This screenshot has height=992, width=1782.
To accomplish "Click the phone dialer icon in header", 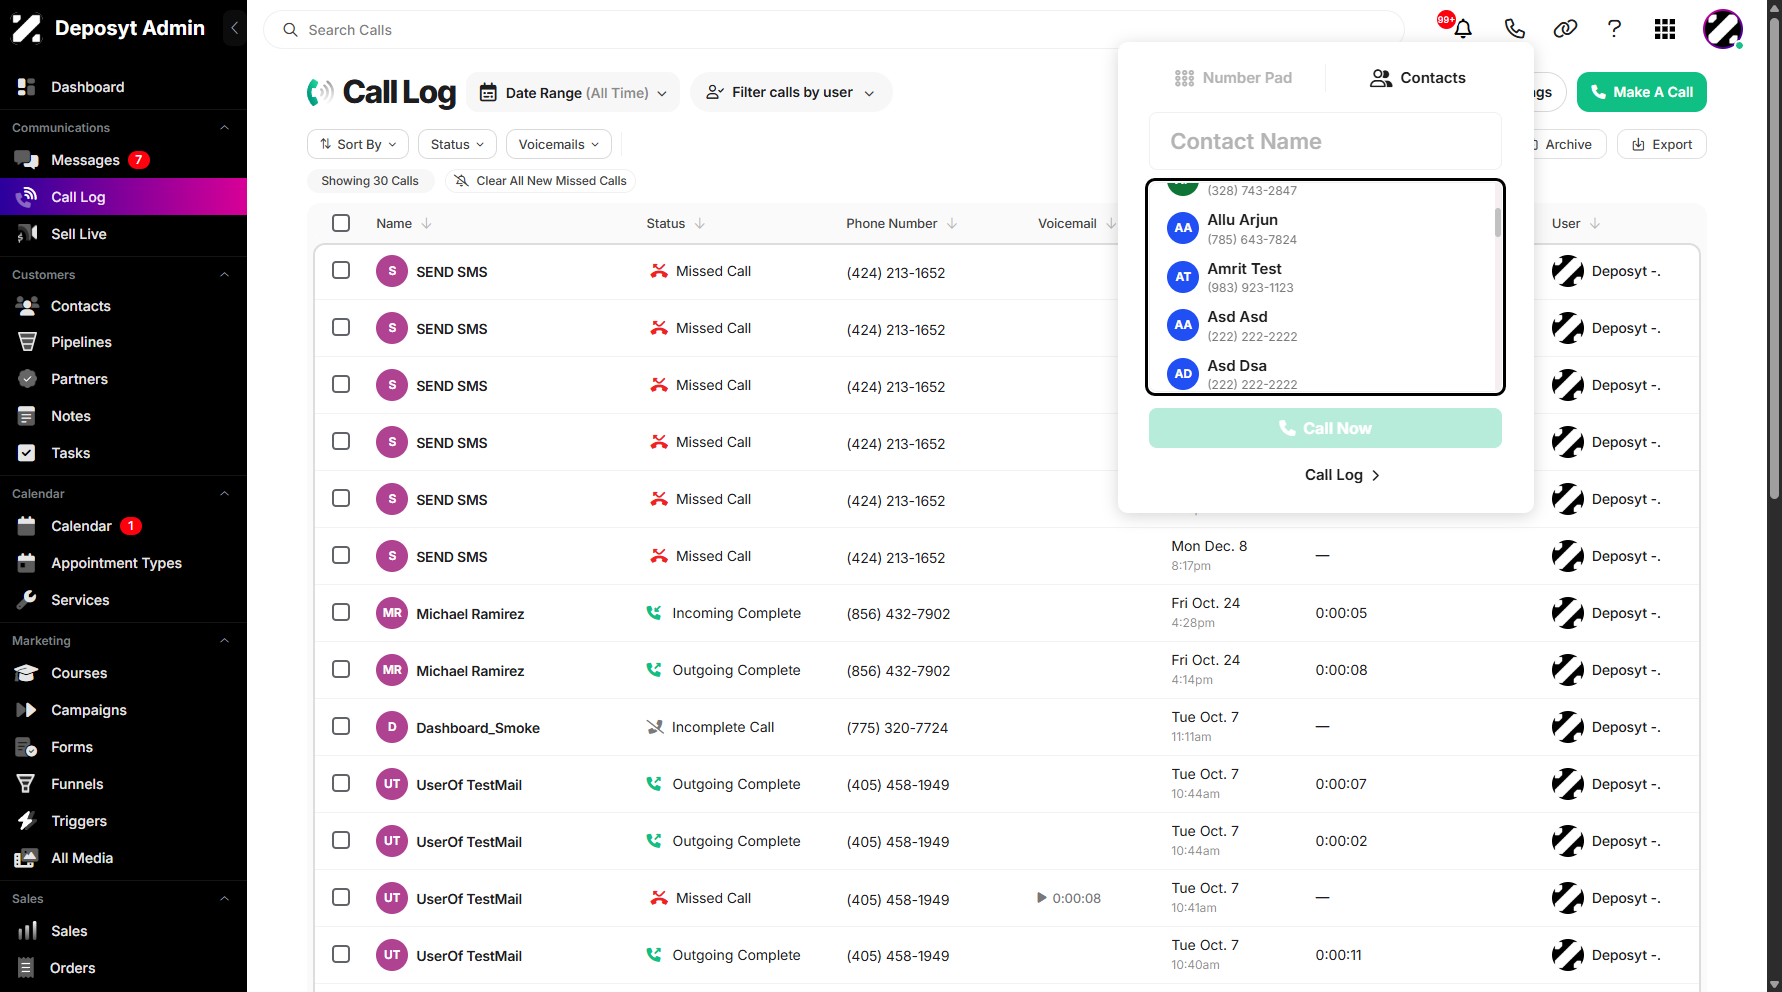I will tap(1515, 29).
